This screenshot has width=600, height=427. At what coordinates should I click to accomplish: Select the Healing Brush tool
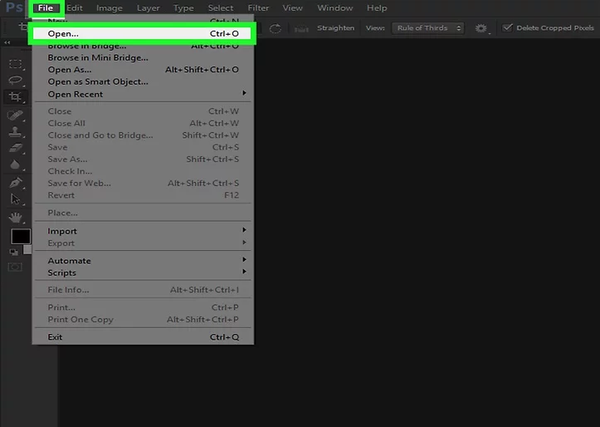click(x=15, y=115)
